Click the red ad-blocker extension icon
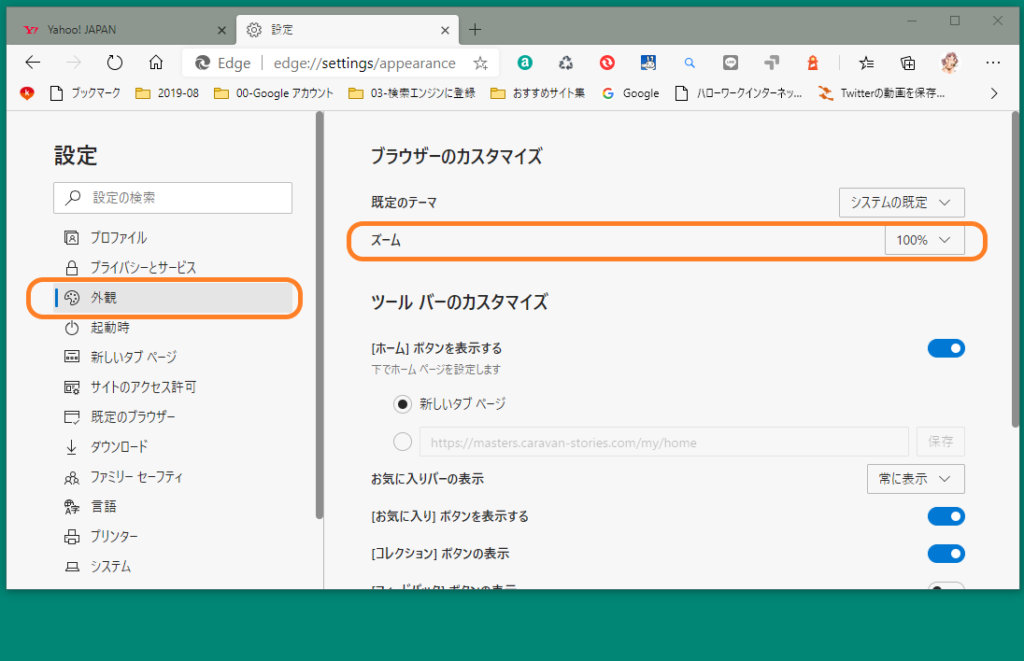The image size is (1024, 661). [607, 62]
